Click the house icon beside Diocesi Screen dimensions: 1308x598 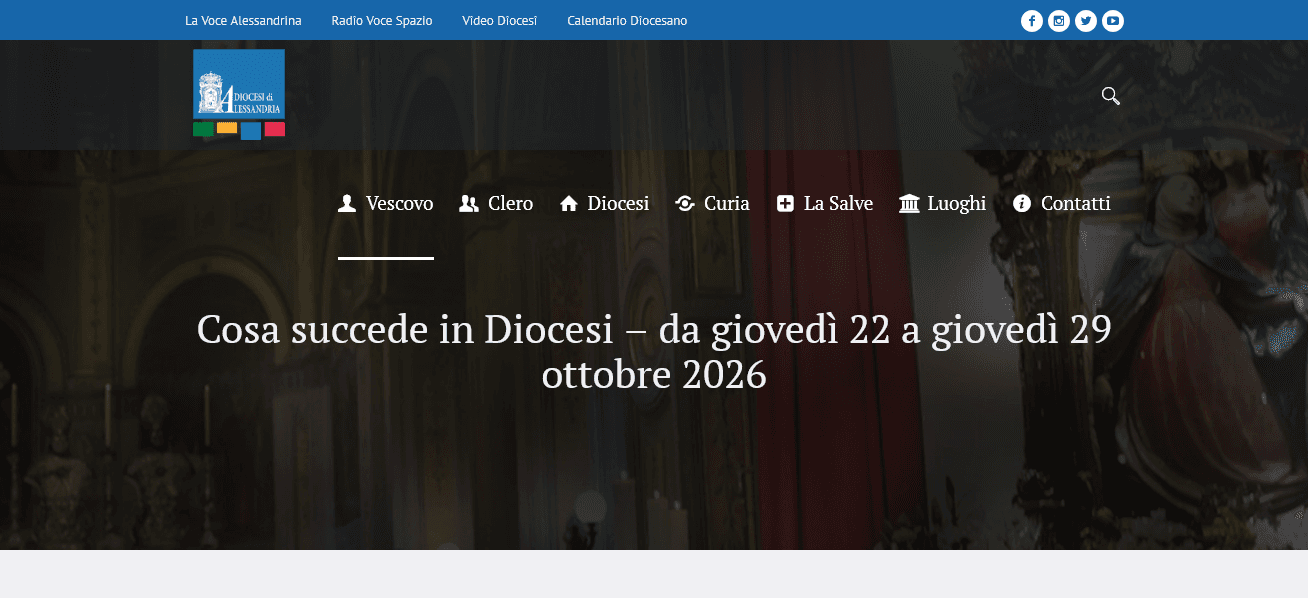click(x=569, y=204)
